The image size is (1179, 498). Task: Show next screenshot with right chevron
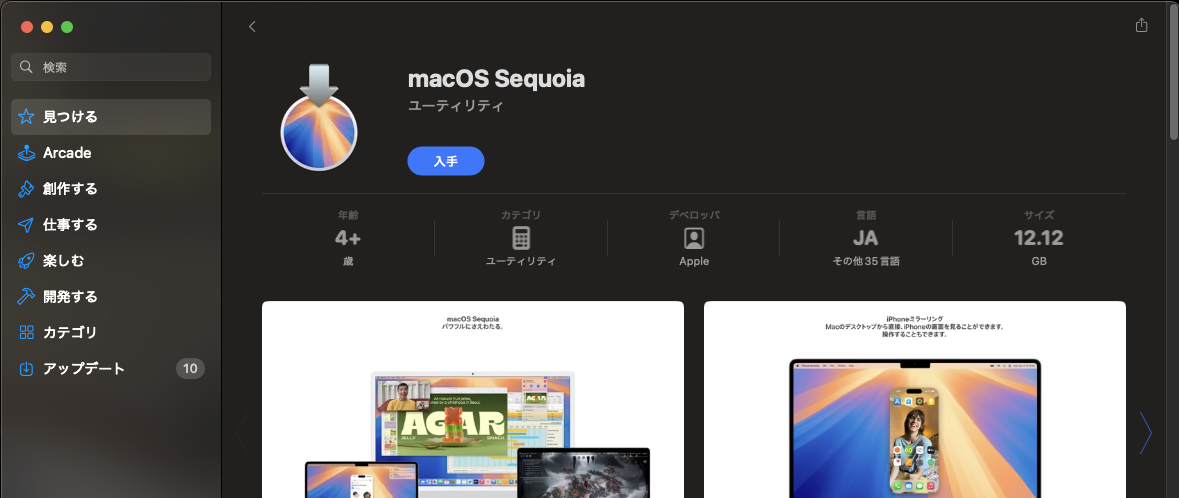pos(1145,433)
